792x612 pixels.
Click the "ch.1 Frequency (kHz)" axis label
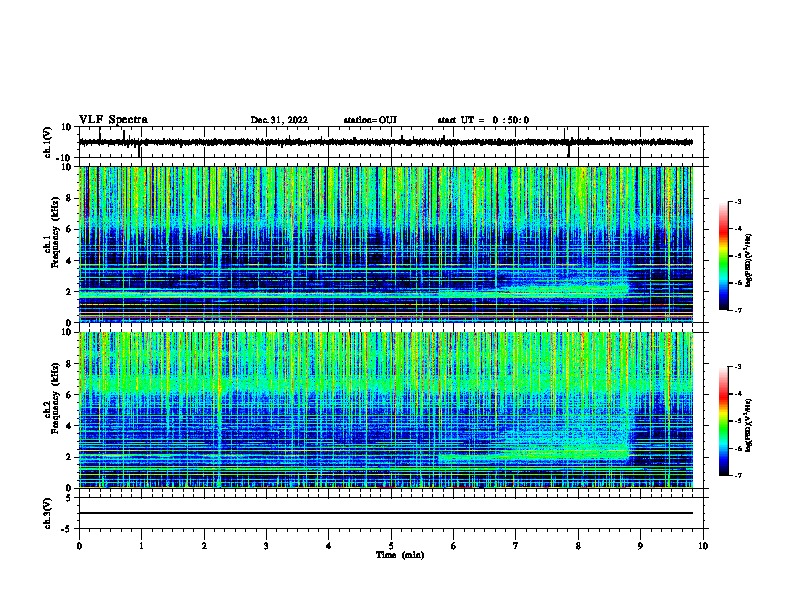52,232
